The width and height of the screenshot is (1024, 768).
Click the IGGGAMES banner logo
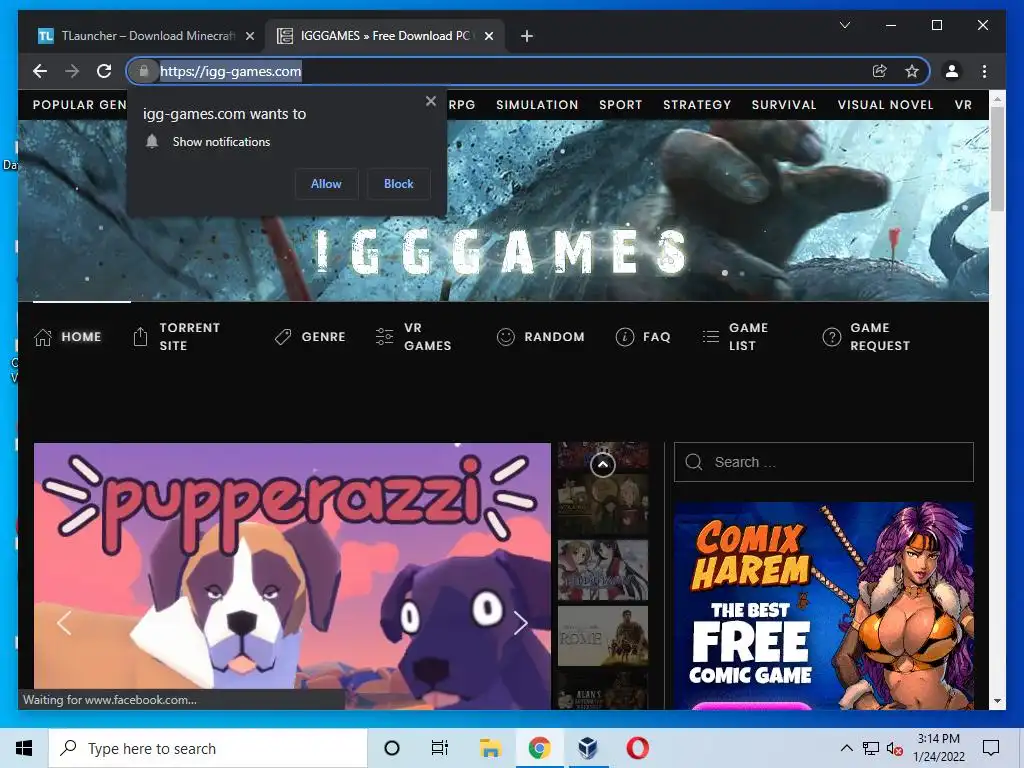[502, 251]
